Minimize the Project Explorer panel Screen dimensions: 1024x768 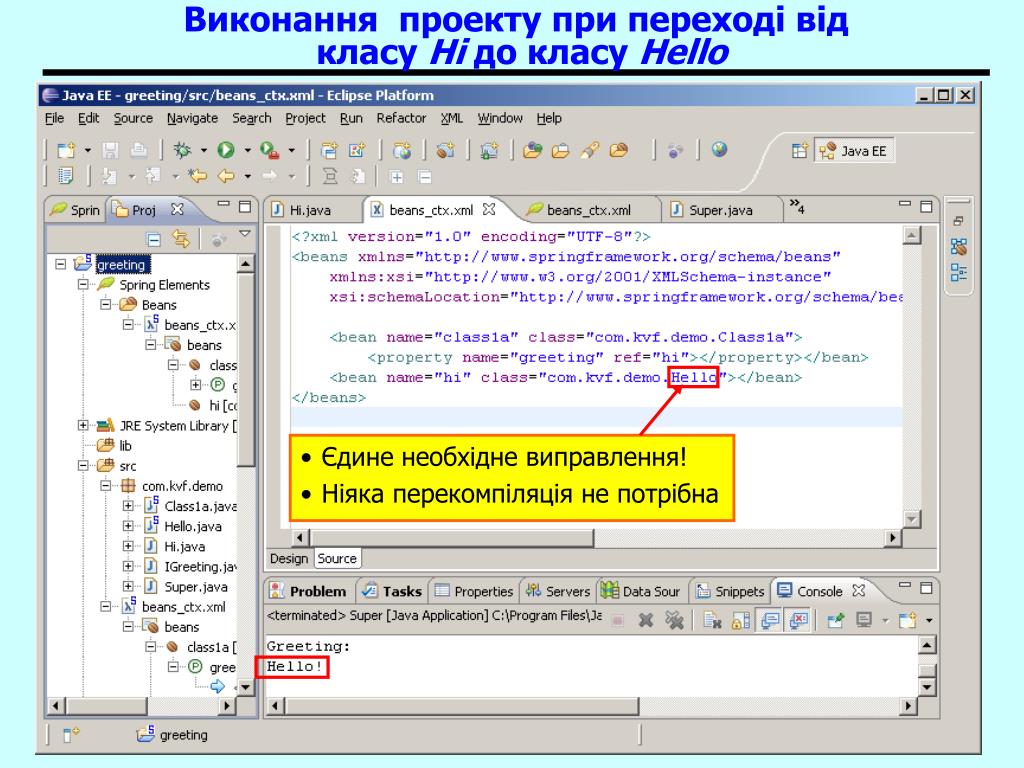click(x=224, y=204)
